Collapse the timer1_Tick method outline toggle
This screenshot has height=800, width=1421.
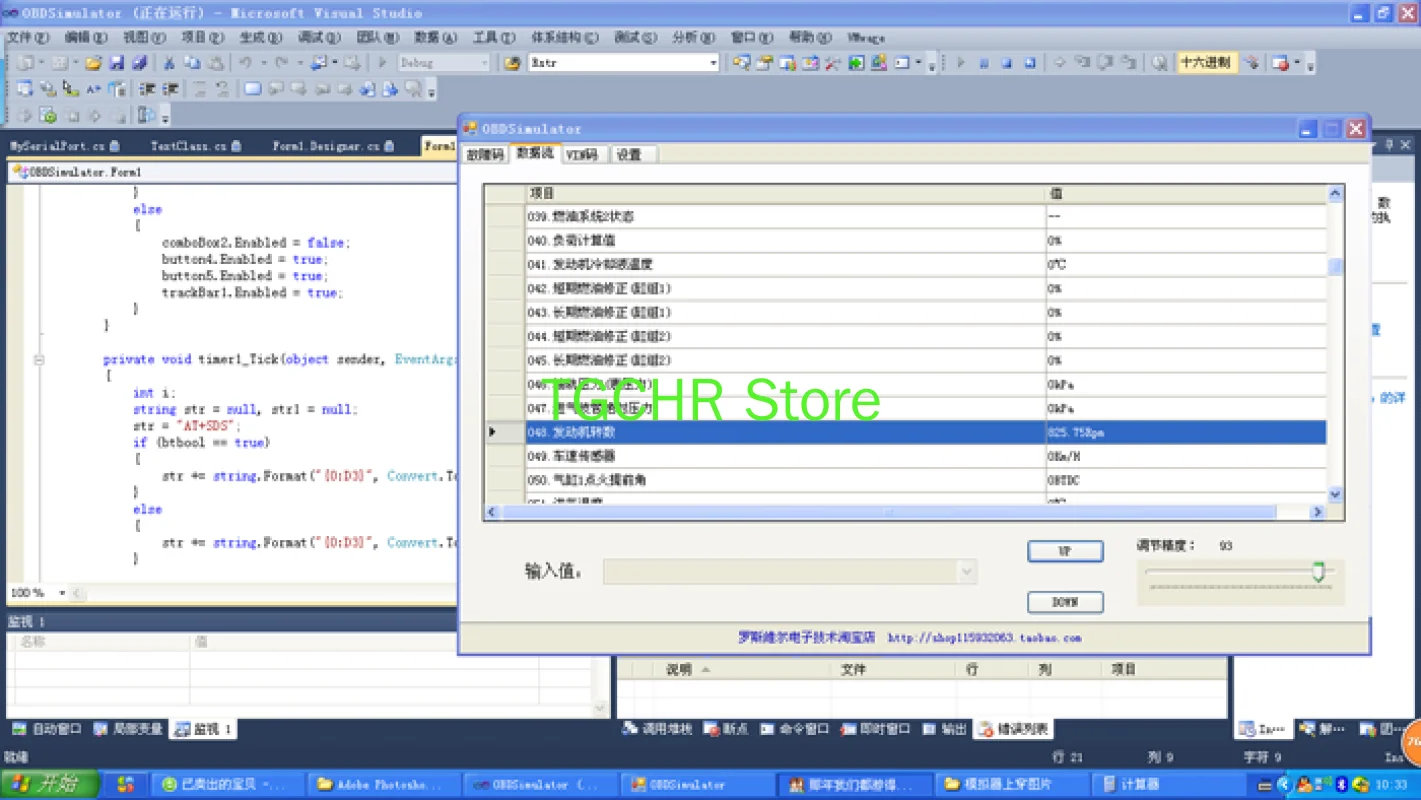point(39,360)
